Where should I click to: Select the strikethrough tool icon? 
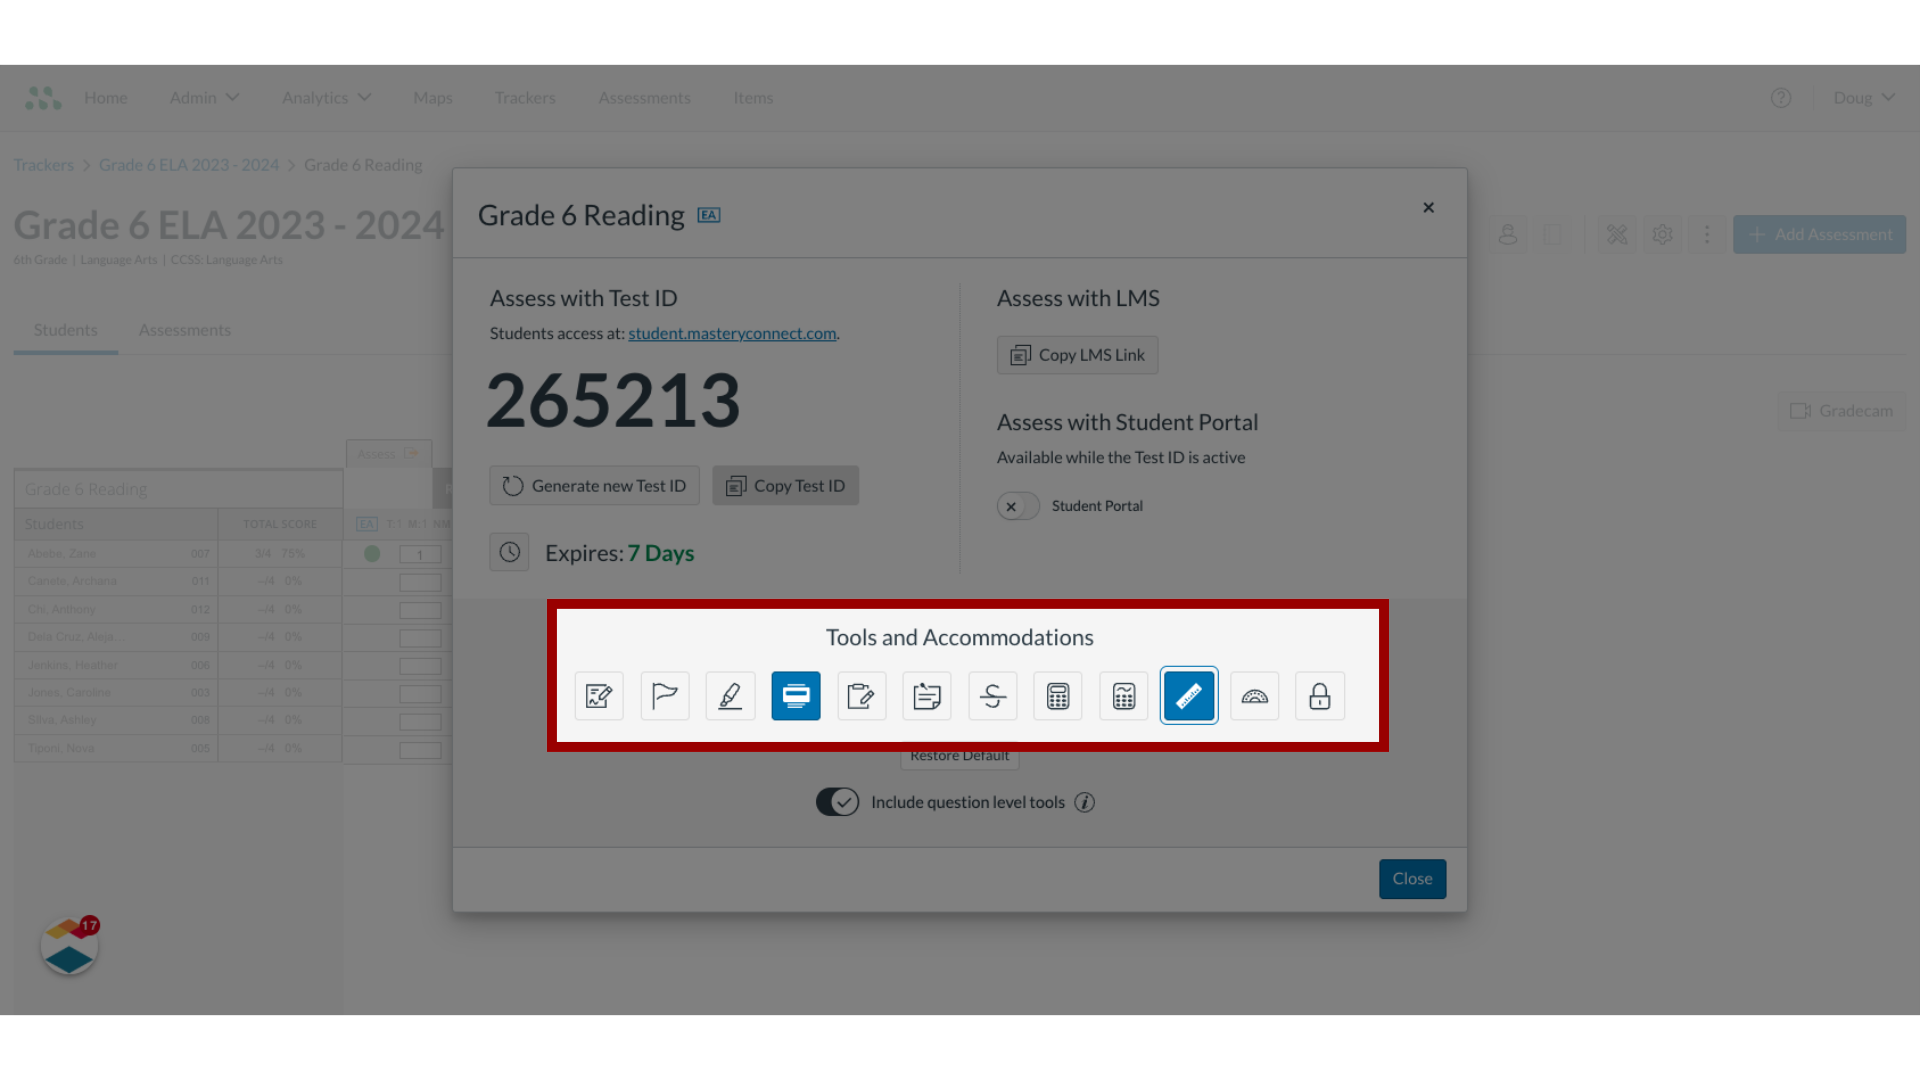pos(993,696)
